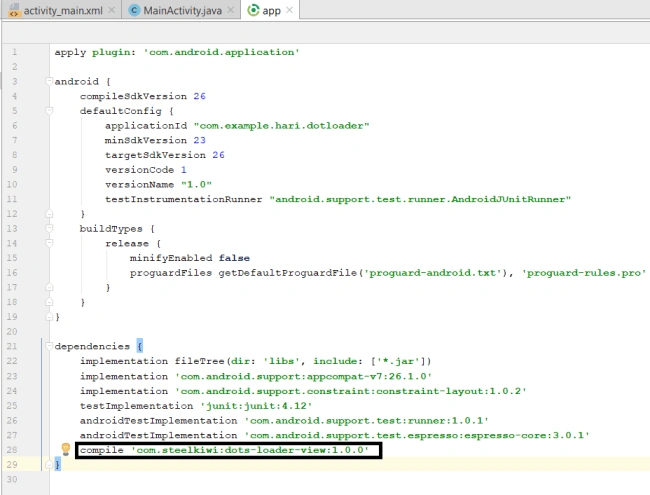
Task: Close the app tab
Action: coord(290,10)
